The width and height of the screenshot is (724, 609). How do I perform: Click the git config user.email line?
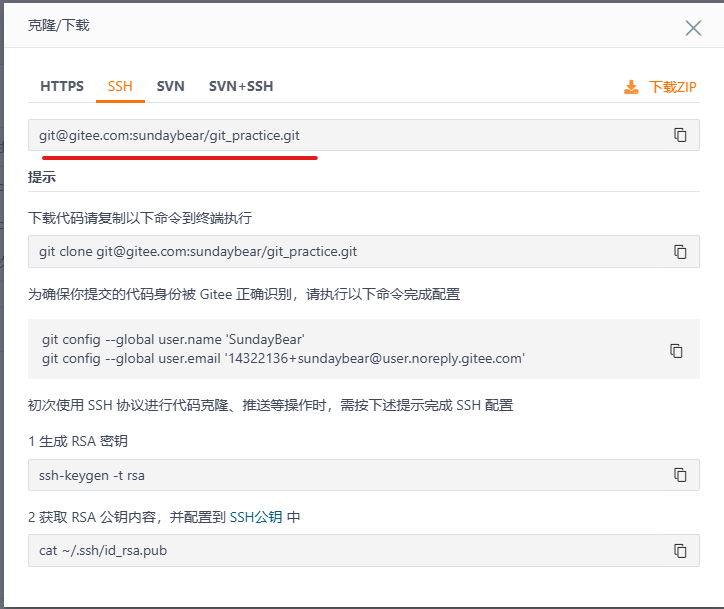(x=283, y=358)
